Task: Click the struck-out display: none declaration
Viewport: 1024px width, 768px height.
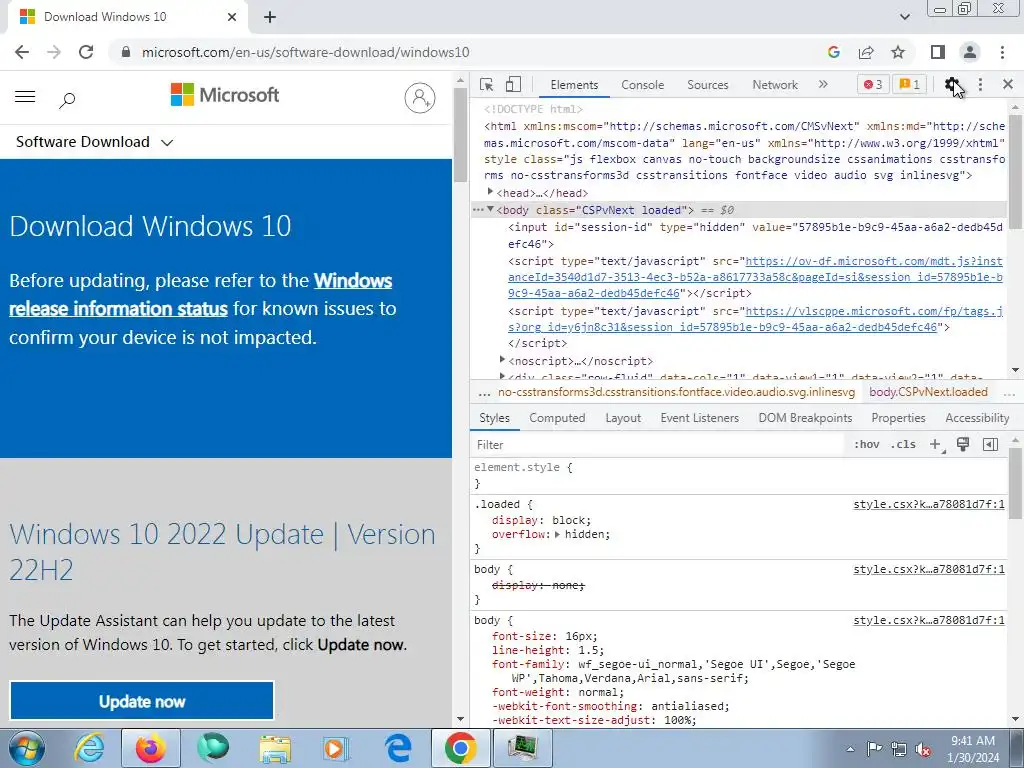Action: coord(538,585)
